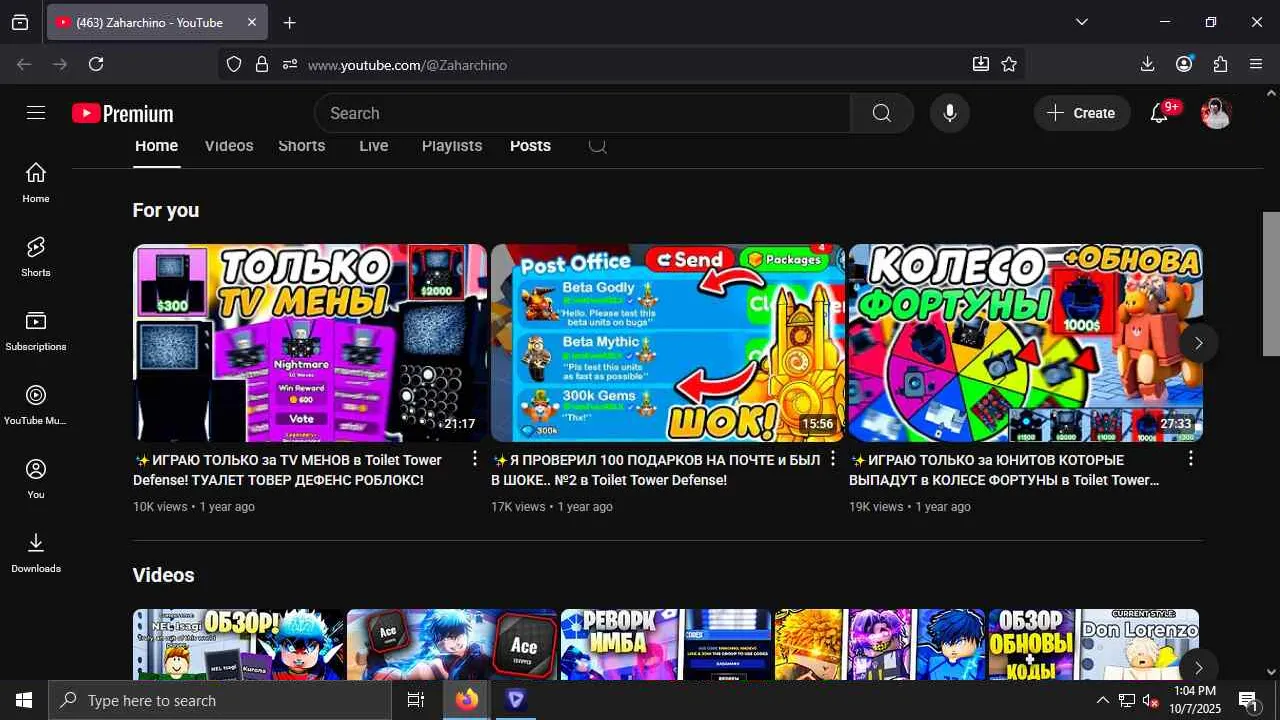The width and height of the screenshot is (1280, 720).
Task: Play the Post Office ШОК thumbnail
Action: point(668,343)
